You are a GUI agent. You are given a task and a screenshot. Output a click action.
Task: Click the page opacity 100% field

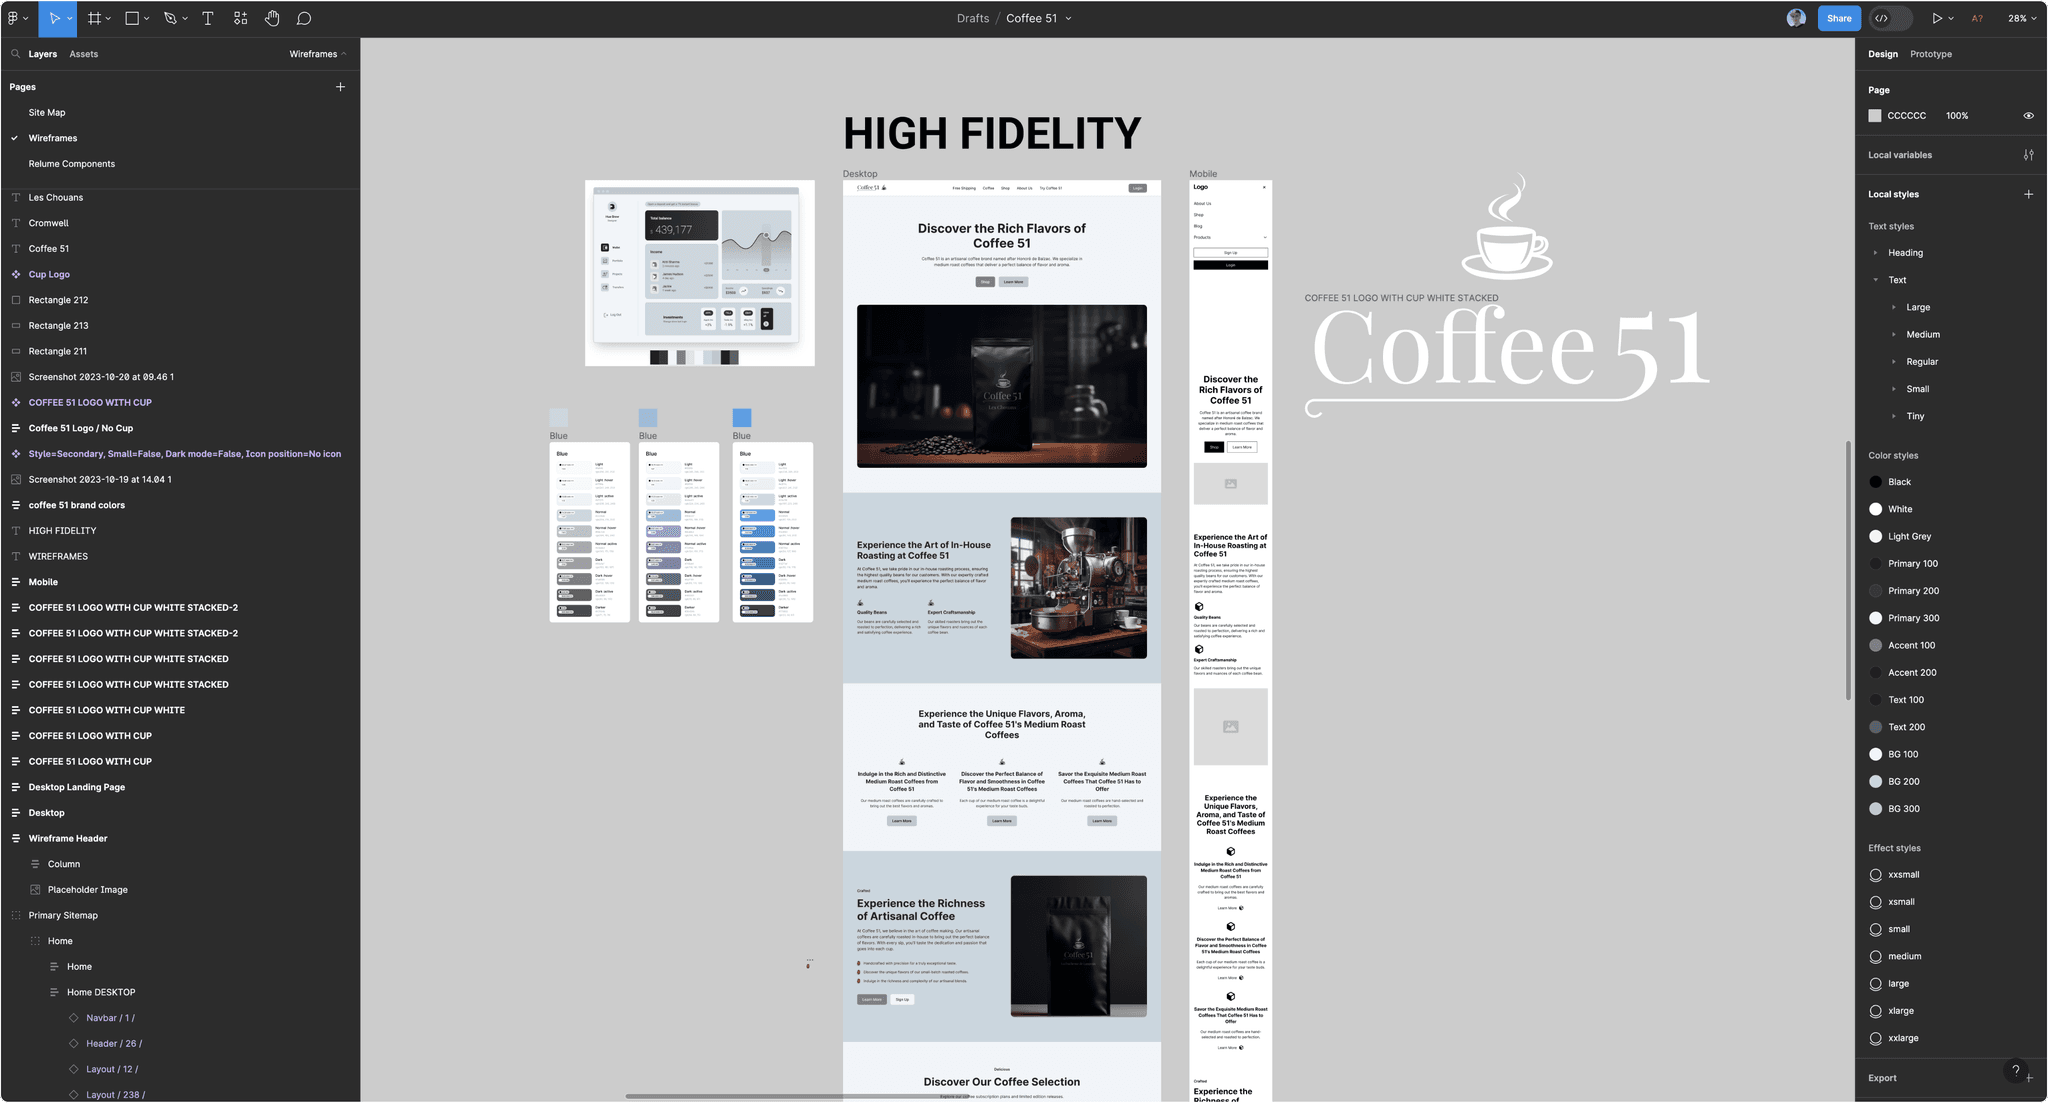[x=1957, y=116]
